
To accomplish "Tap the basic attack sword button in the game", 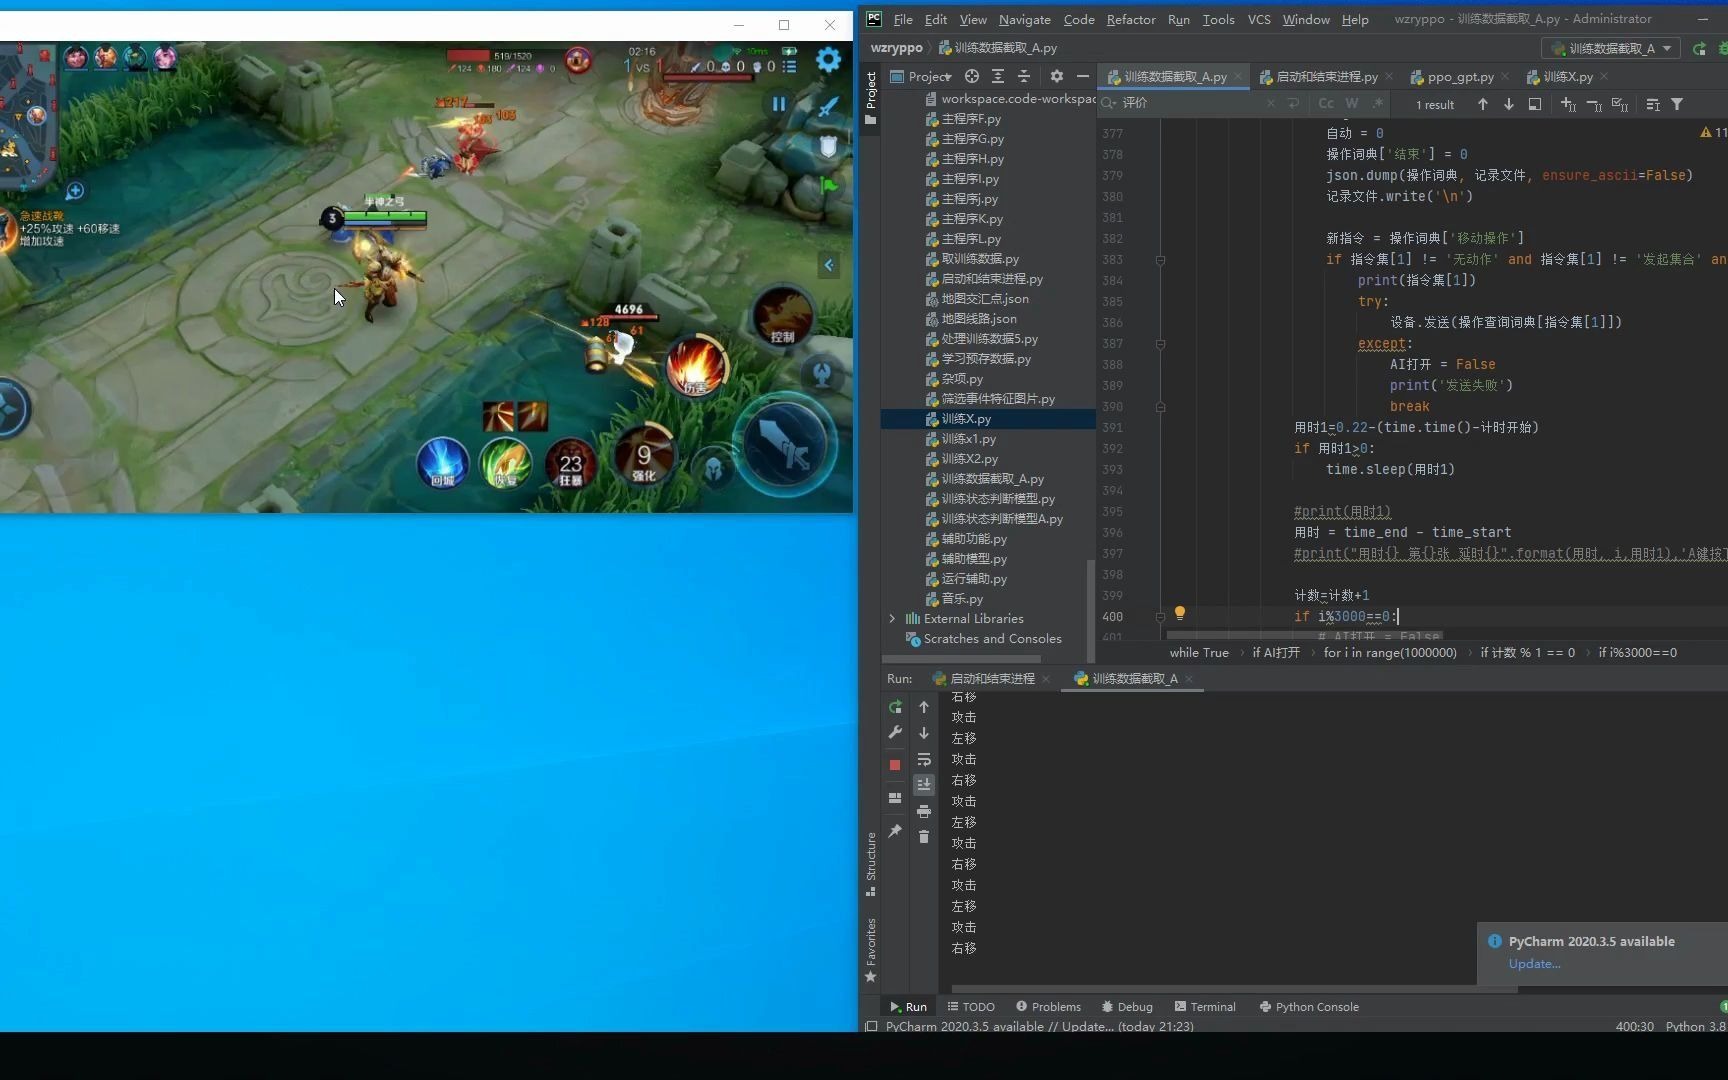I will (x=785, y=446).
